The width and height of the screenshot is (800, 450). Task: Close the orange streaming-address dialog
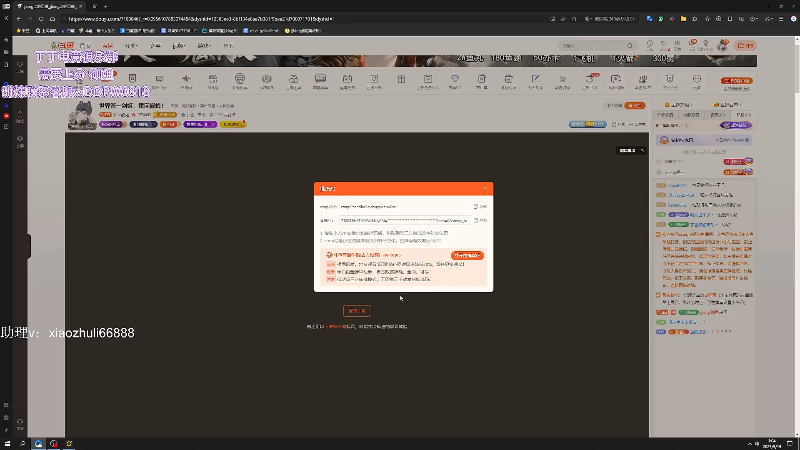tap(485, 189)
